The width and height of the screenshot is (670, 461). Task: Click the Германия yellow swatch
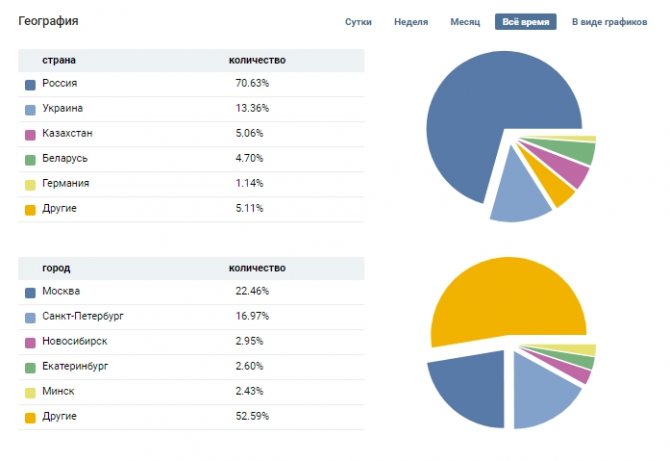(x=30, y=185)
